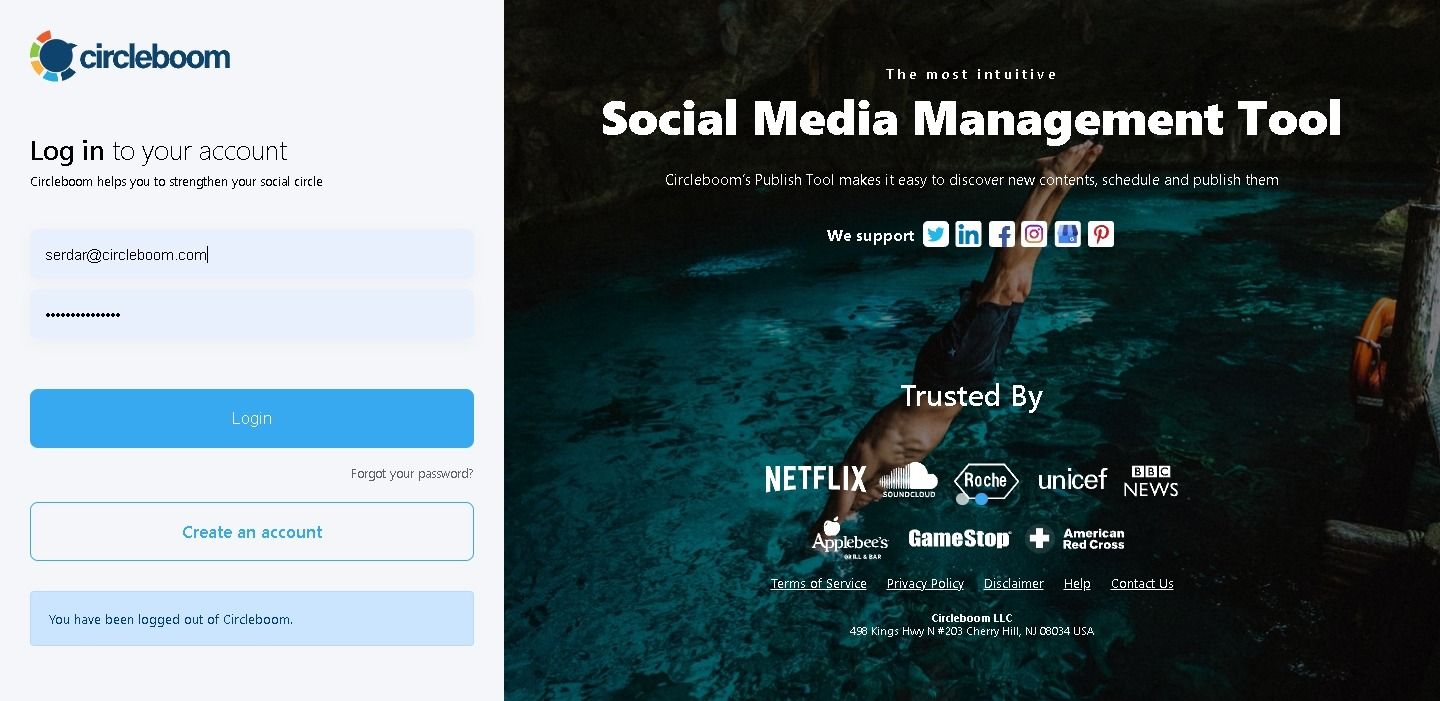Select the Pinterest support icon
This screenshot has width=1440, height=701.
coord(1100,234)
